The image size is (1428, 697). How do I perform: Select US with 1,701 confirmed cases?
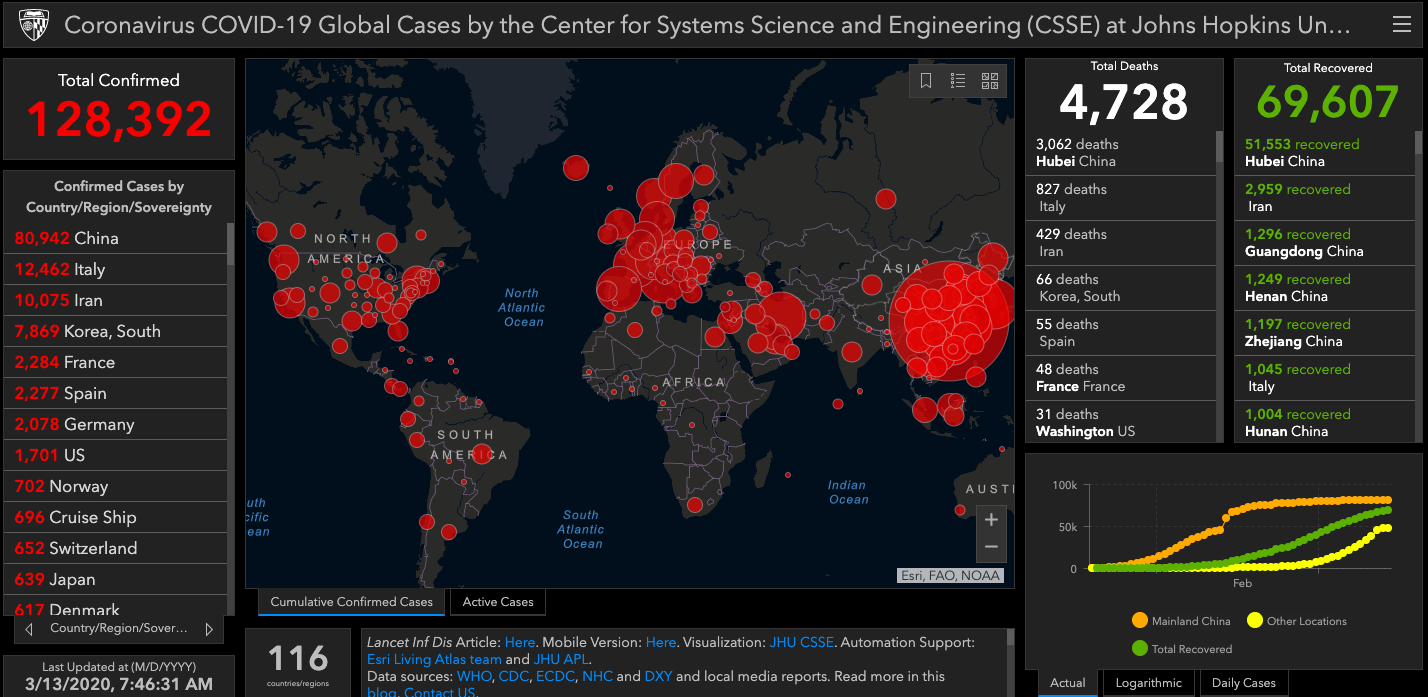[x=116, y=455]
